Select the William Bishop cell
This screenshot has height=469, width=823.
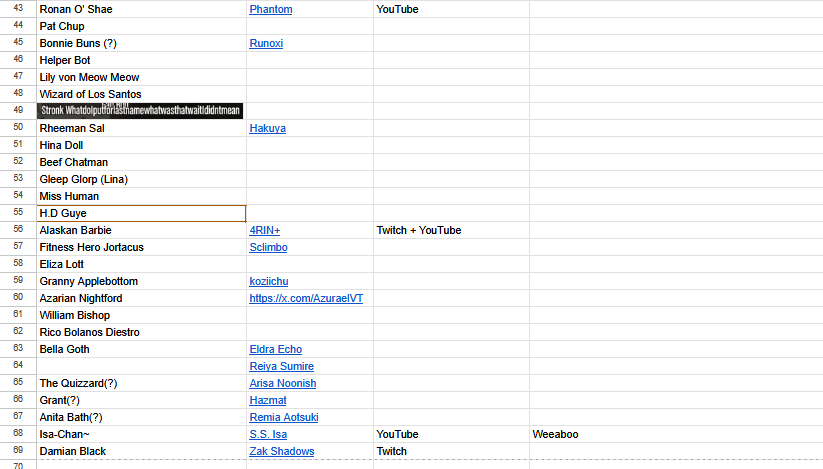[x=141, y=315]
